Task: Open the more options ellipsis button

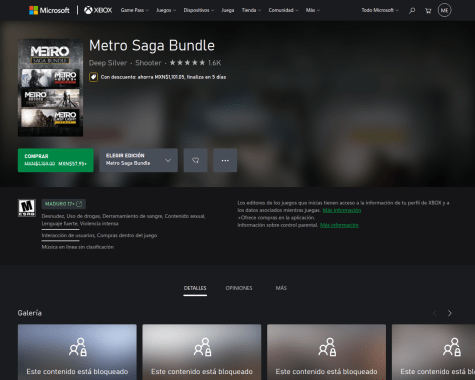Action: (225, 160)
